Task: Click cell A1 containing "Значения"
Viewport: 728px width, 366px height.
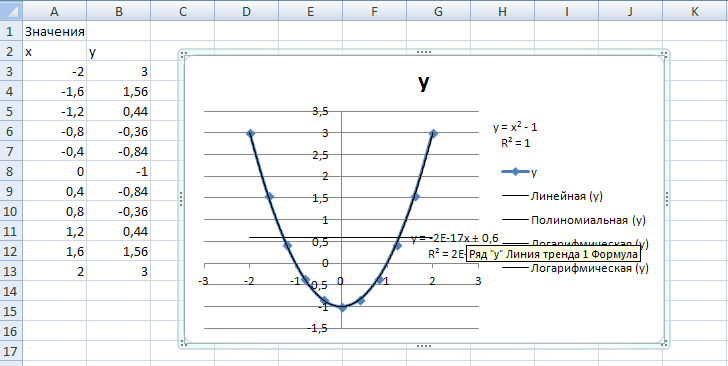Action: pyautogui.click(x=54, y=32)
